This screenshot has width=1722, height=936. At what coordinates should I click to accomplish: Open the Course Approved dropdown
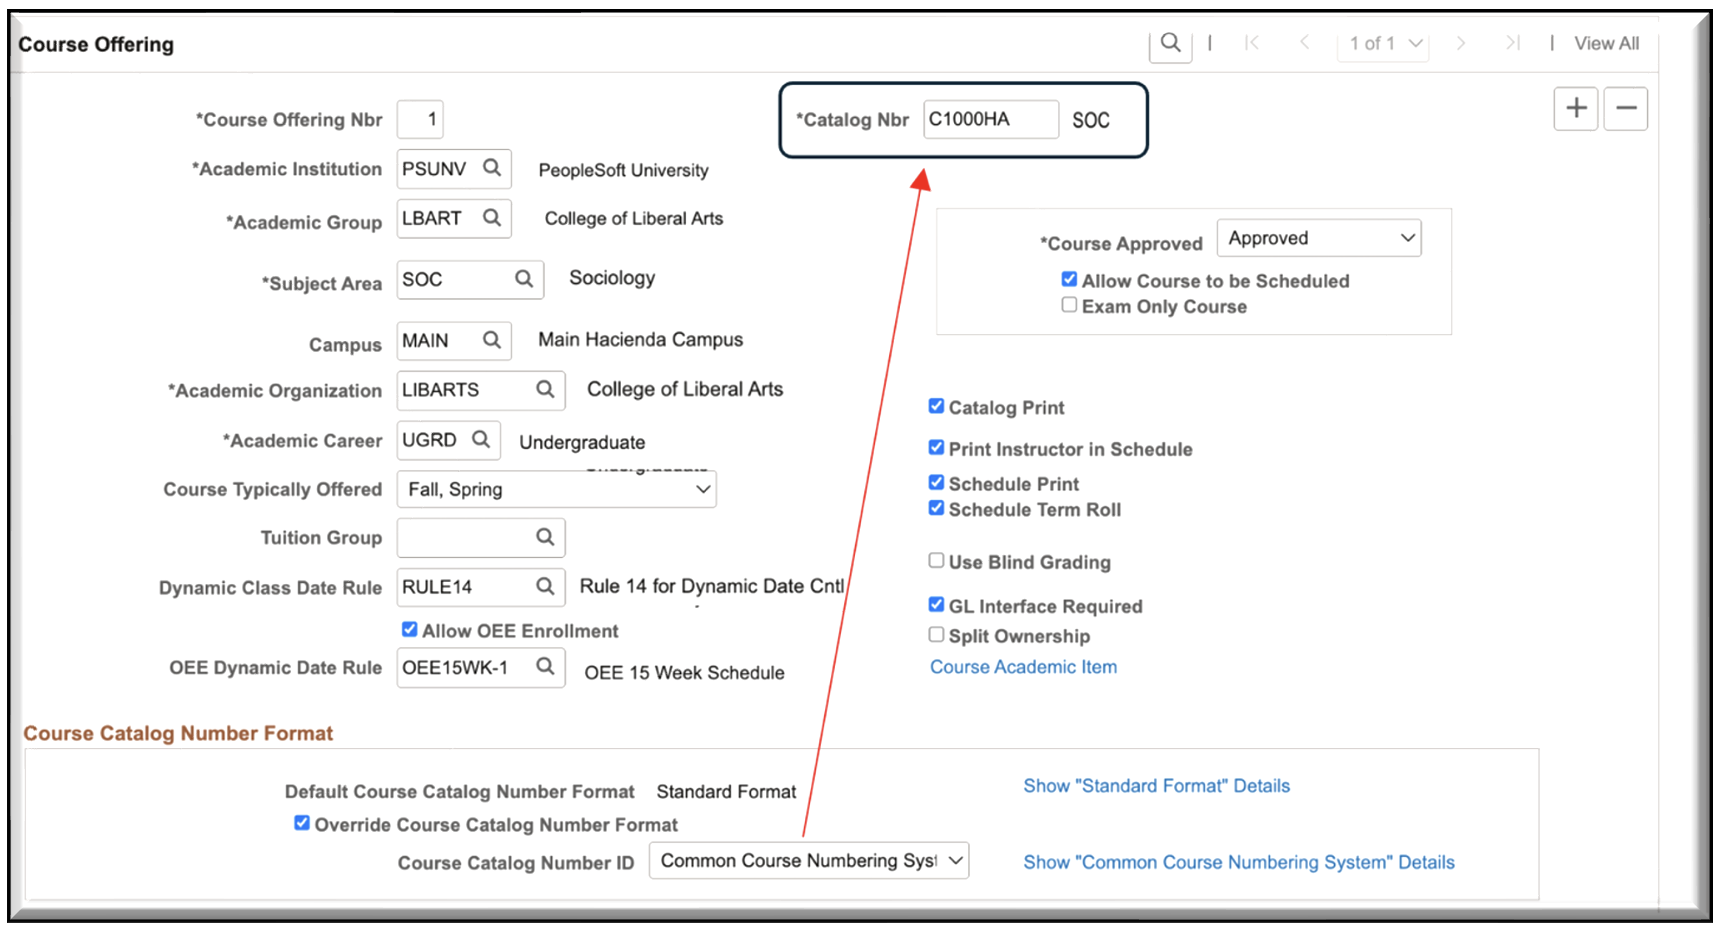point(1319,238)
